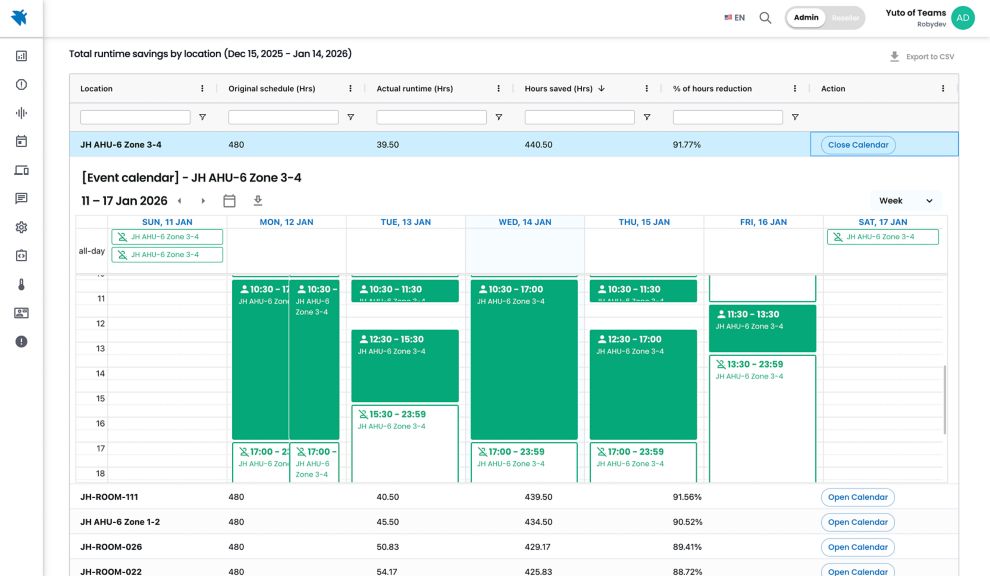Open Calendar for JH-ROOM-111

click(858, 497)
